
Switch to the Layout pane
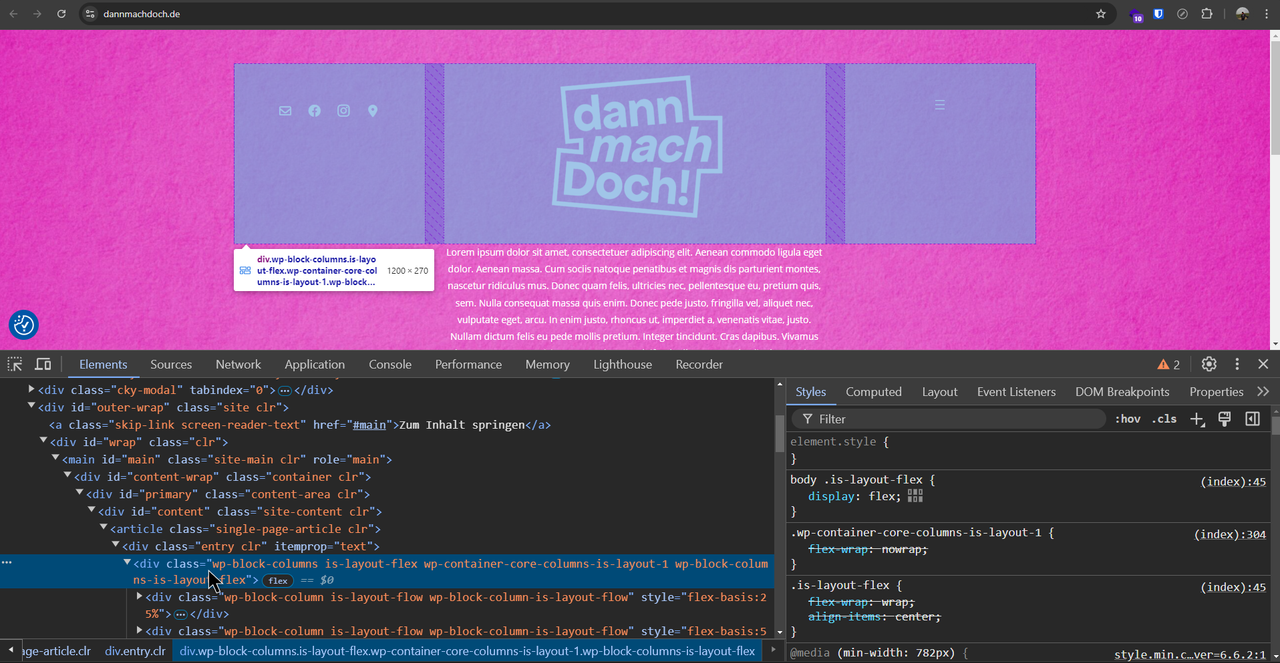click(939, 392)
